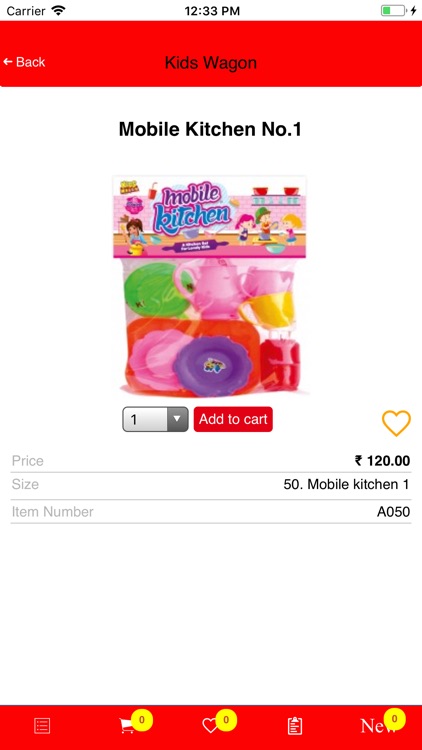Open the quantity dropdown arrow
The image size is (422, 750).
[x=178, y=419]
